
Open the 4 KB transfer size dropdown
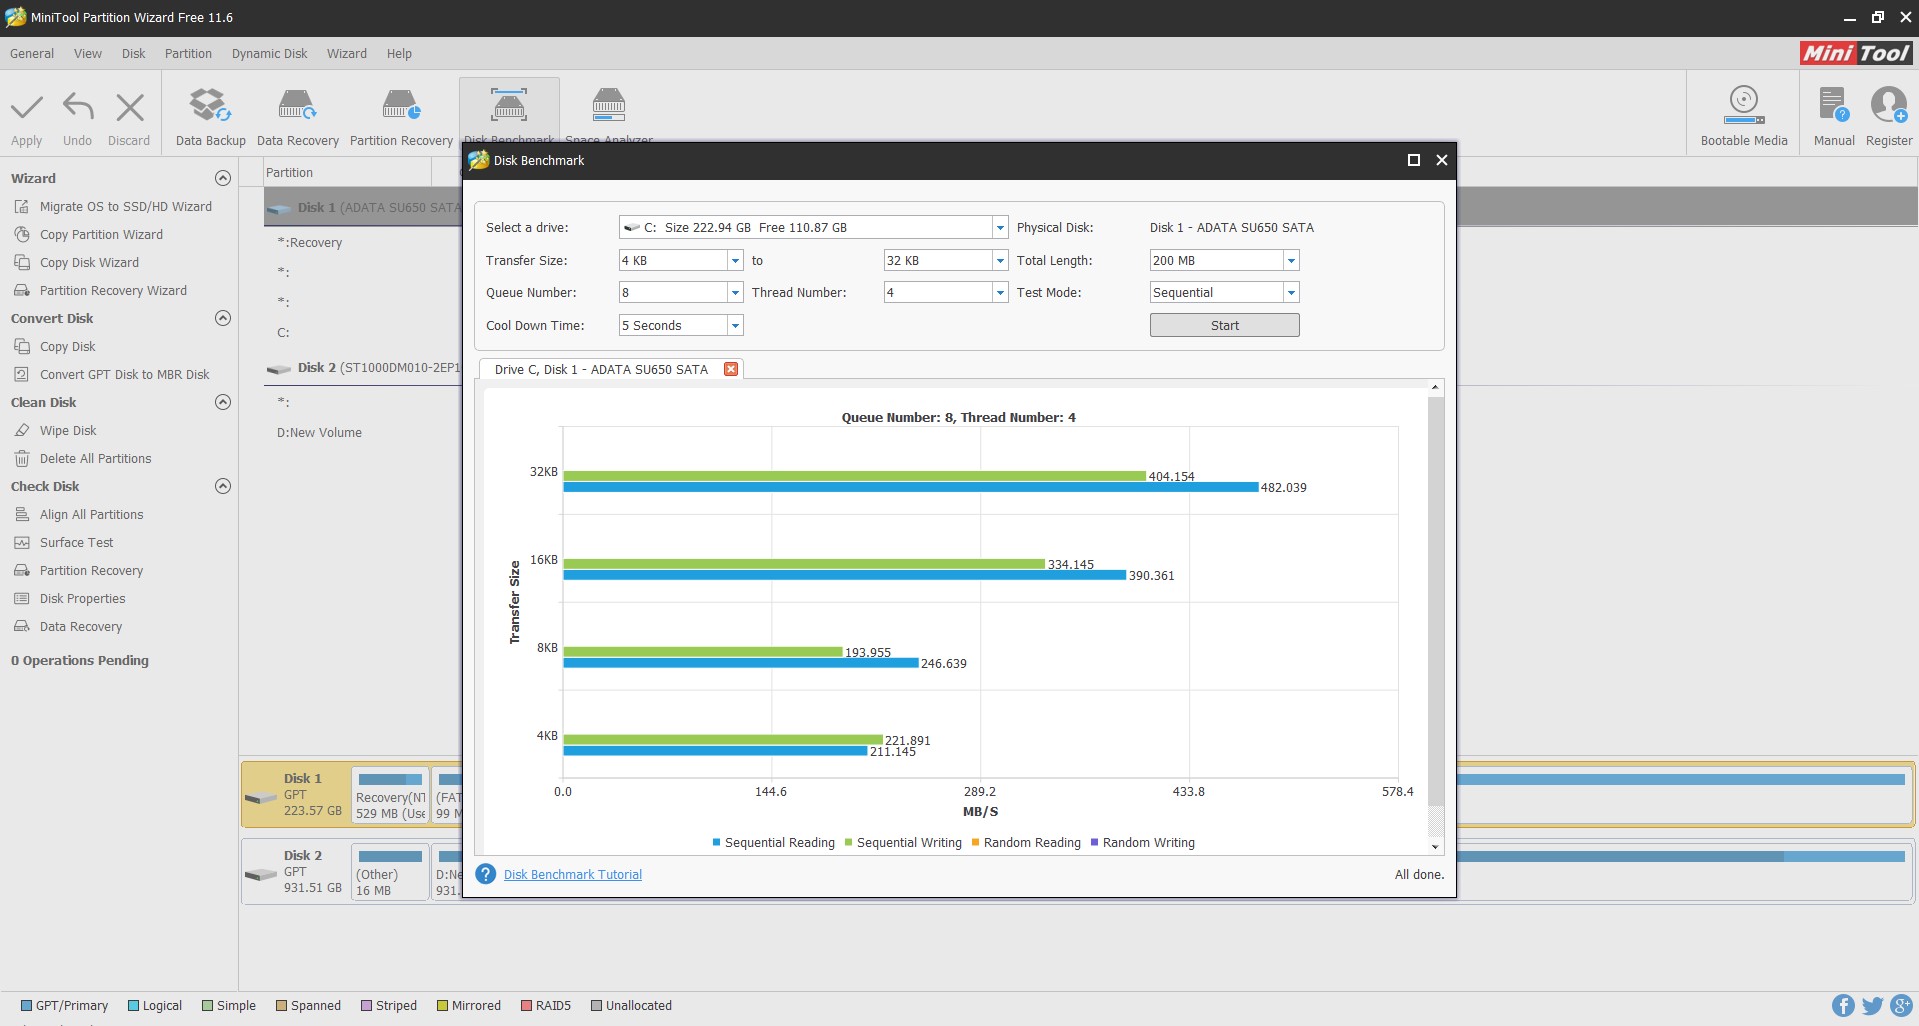[735, 260]
